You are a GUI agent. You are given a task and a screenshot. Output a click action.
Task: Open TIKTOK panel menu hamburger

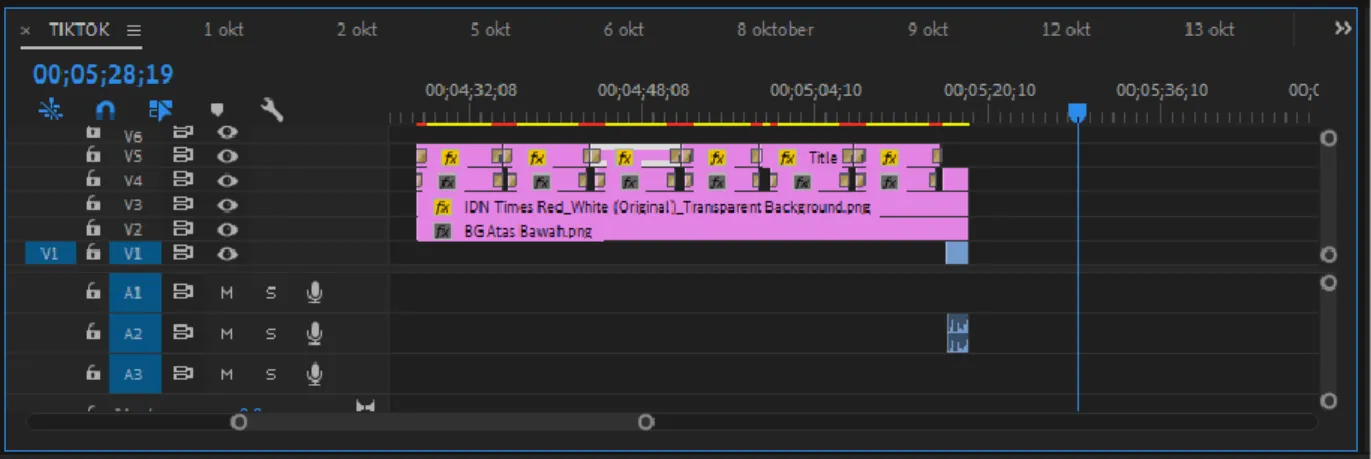134,31
